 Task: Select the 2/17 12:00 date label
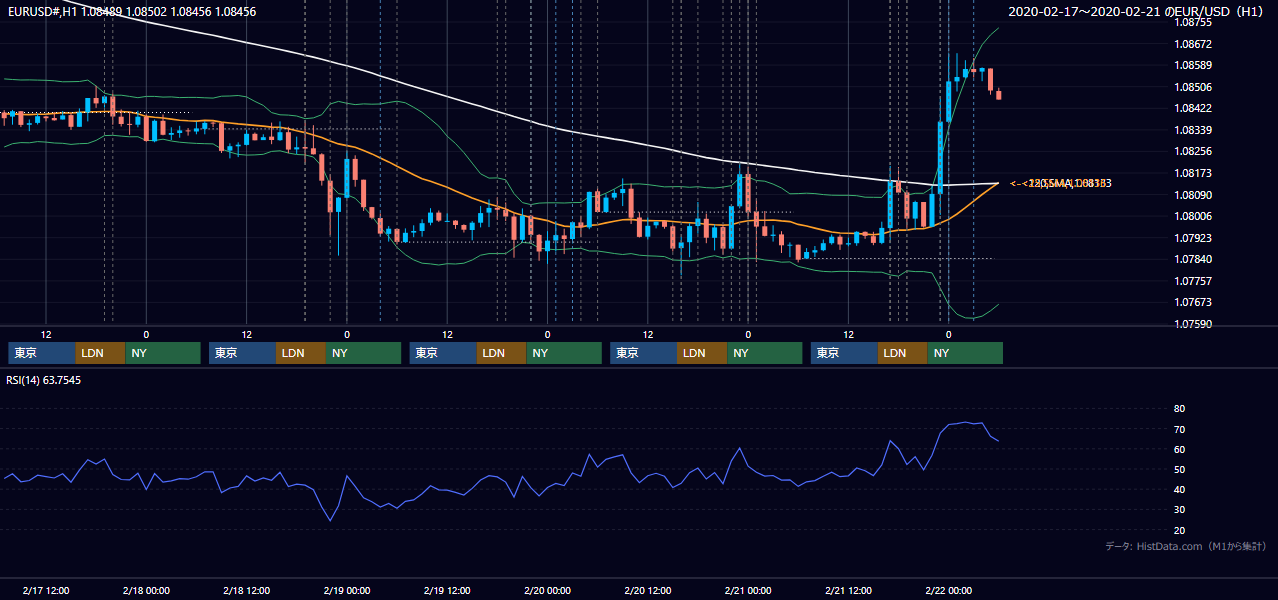click(x=46, y=591)
